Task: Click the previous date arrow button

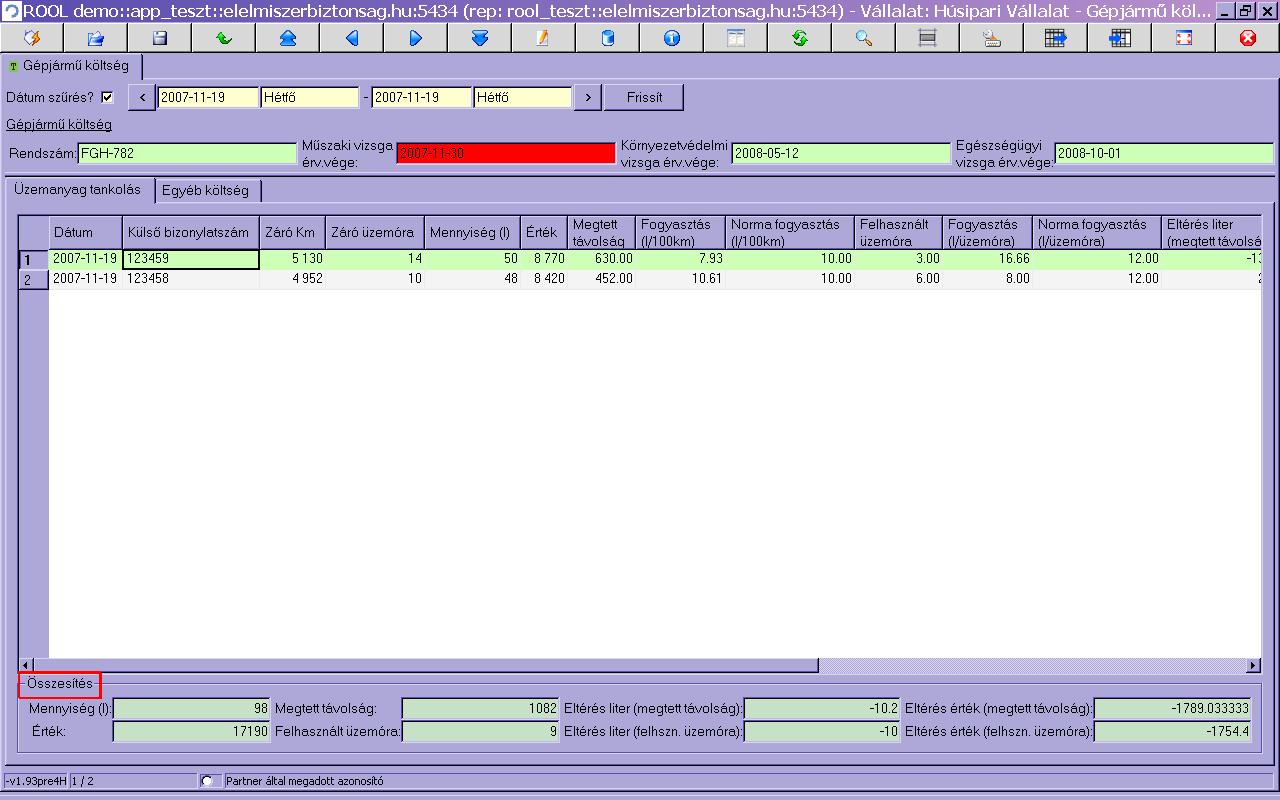Action: pyautogui.click(x=142, y=97)
